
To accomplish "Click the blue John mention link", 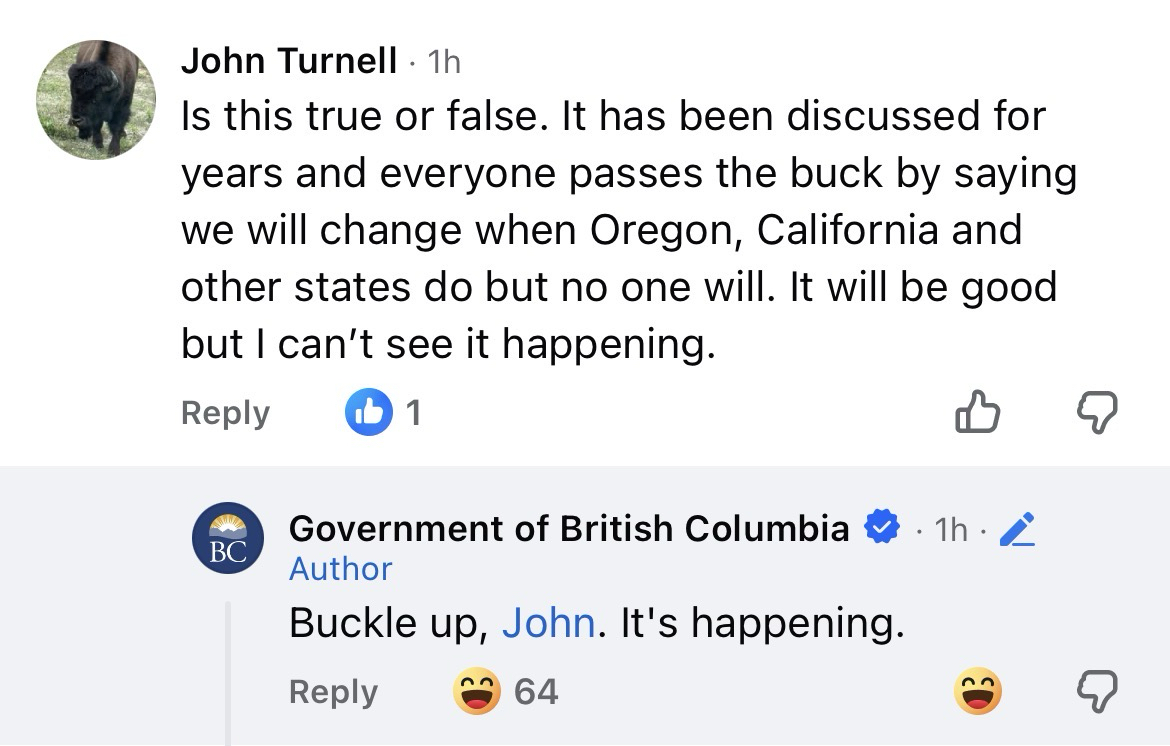I will (x=549, y=624).
